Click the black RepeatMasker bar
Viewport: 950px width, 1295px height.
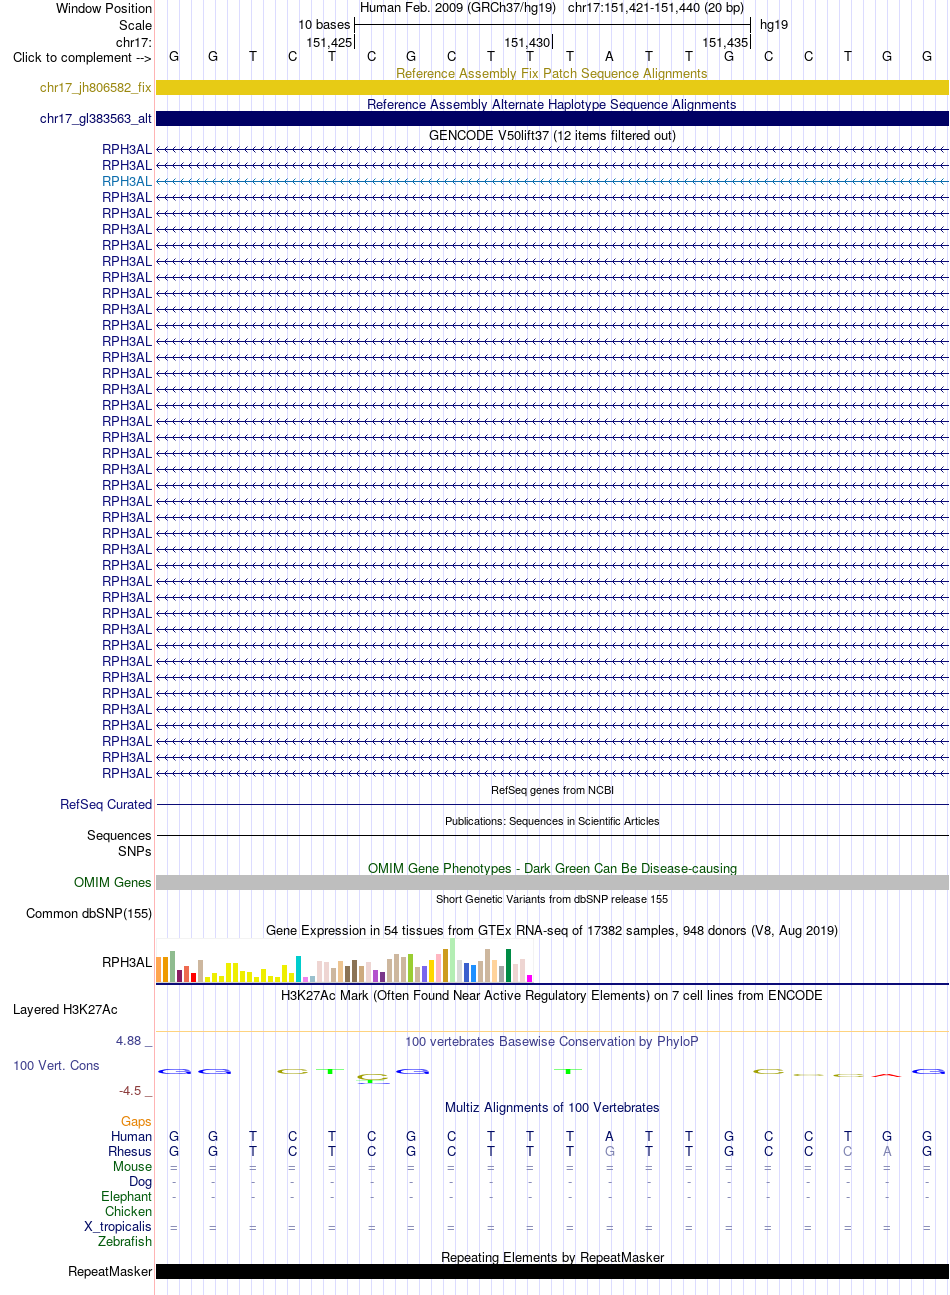coord(552,1272)
